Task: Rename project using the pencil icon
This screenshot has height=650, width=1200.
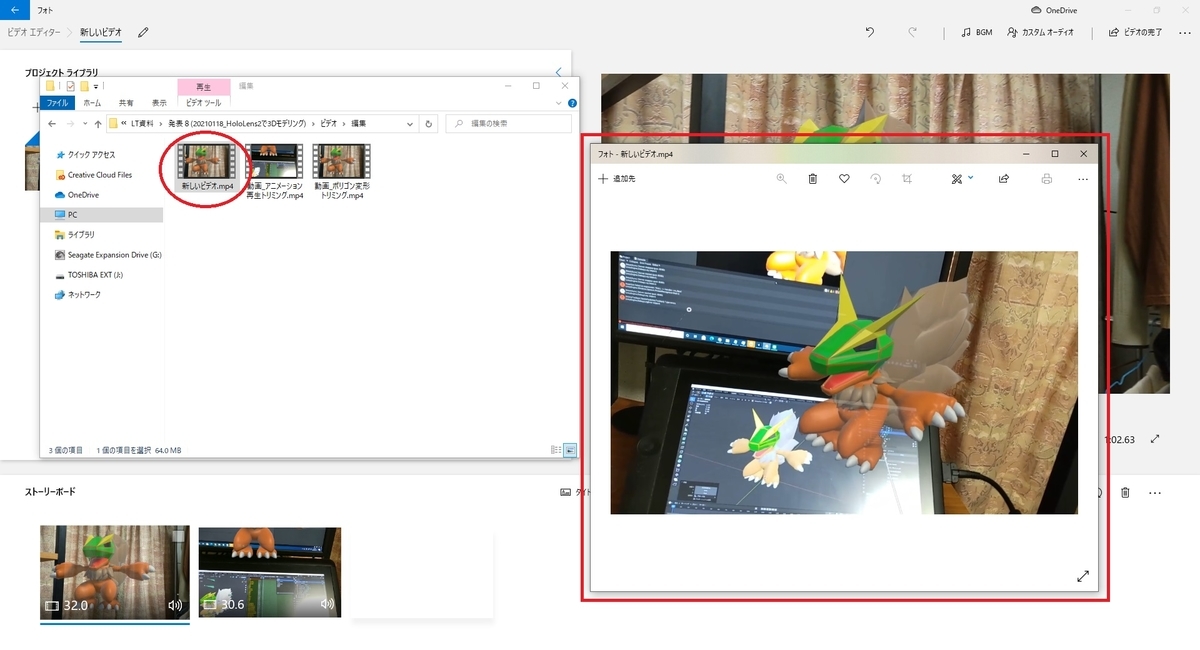Action: pos(143,32)
